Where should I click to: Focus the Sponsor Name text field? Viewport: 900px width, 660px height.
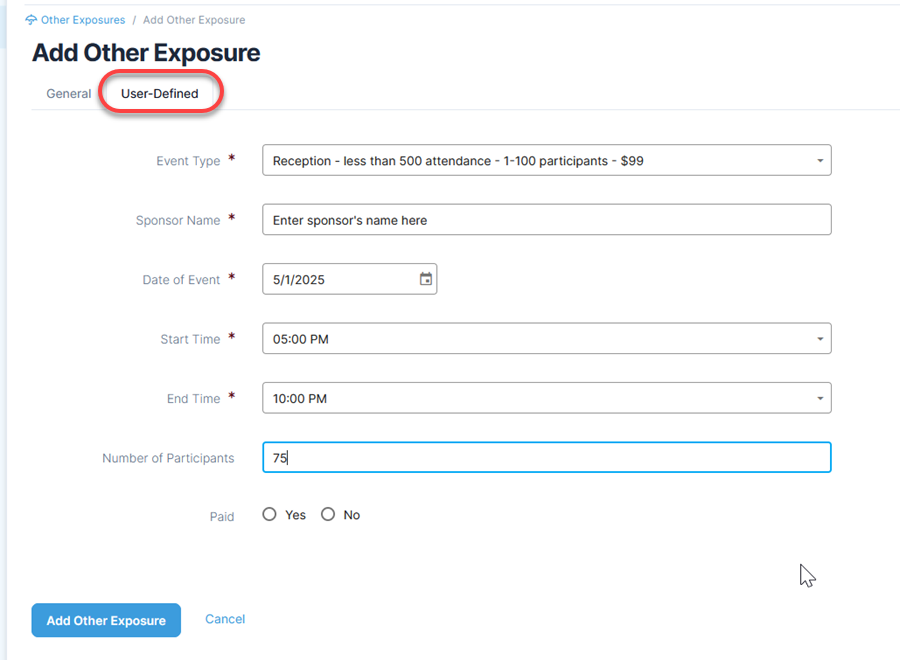[x=546, y=219]
